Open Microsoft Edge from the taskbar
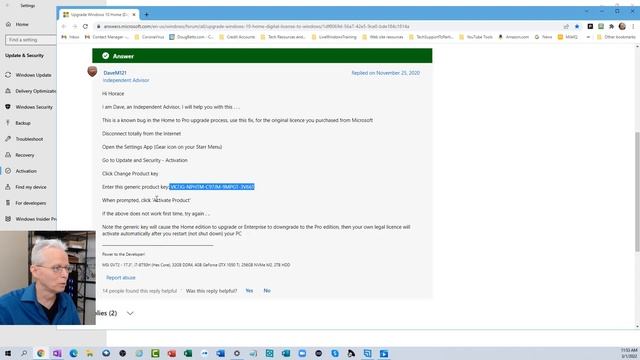The image size is (640, 360). 73,353
